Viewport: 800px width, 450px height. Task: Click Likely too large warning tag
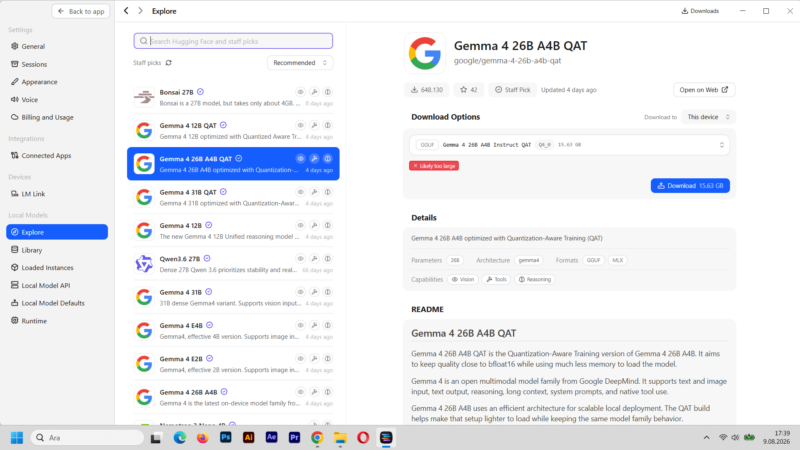tap(434, 166)
